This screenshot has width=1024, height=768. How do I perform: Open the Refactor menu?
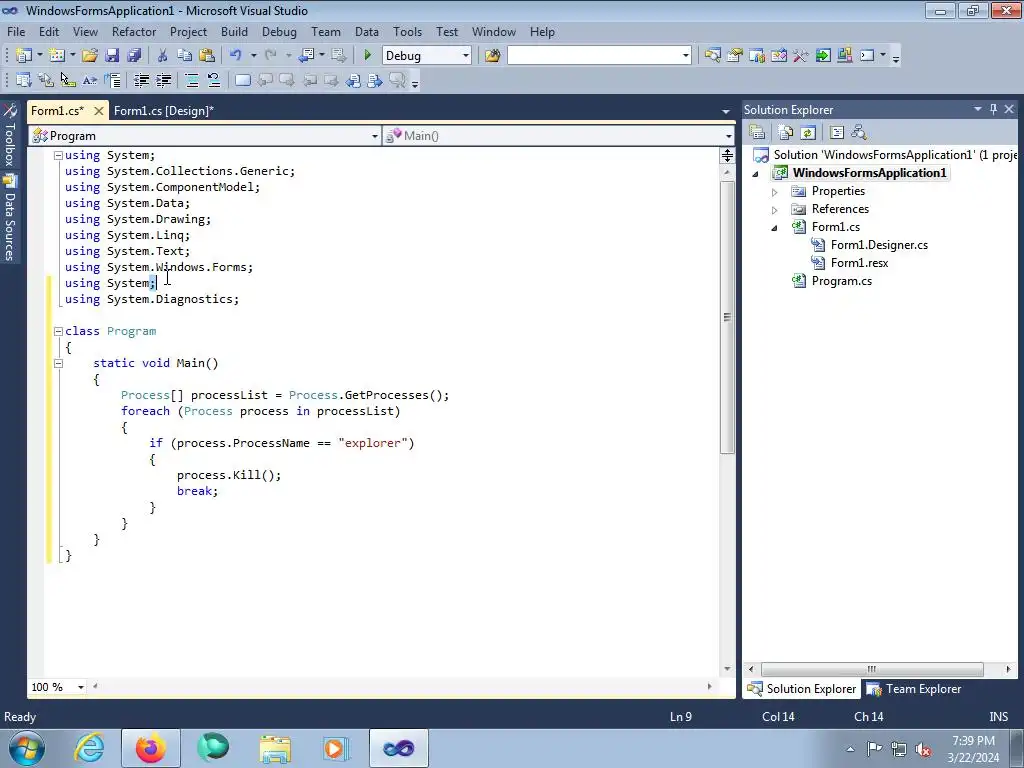(x=134, y=31)
